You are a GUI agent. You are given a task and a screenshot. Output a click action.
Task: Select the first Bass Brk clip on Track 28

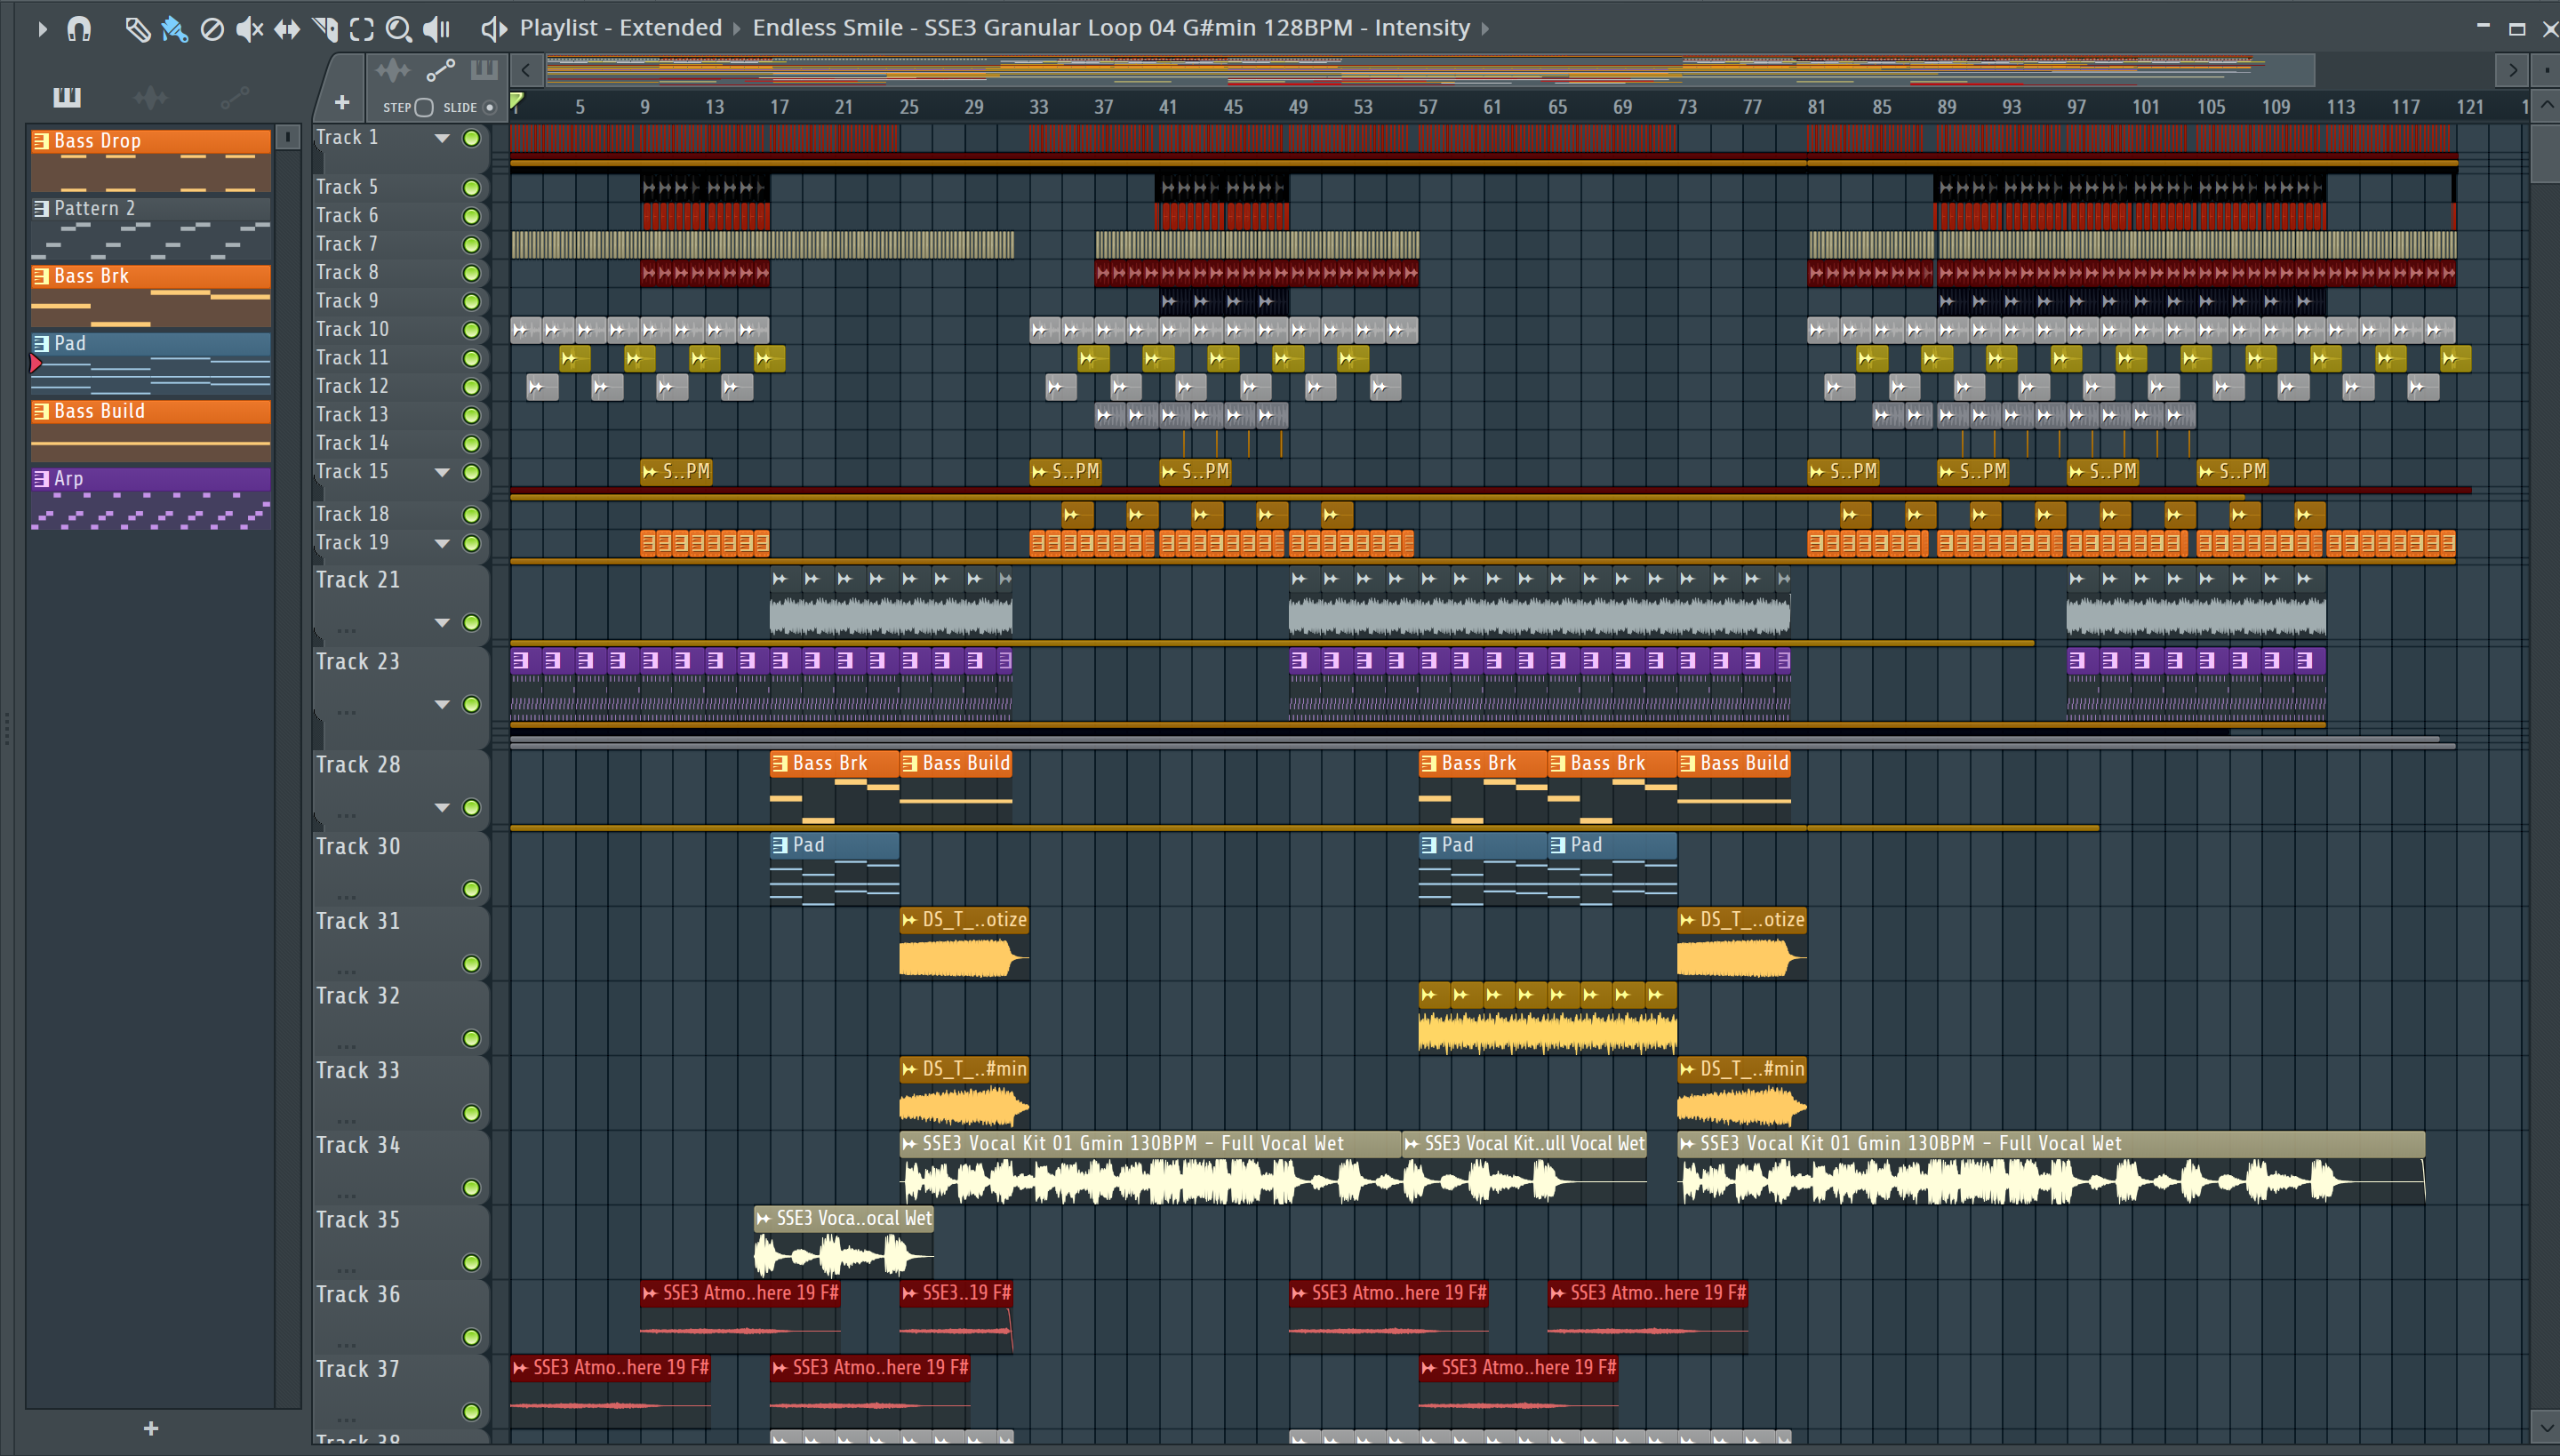click(x=834, y=787)
